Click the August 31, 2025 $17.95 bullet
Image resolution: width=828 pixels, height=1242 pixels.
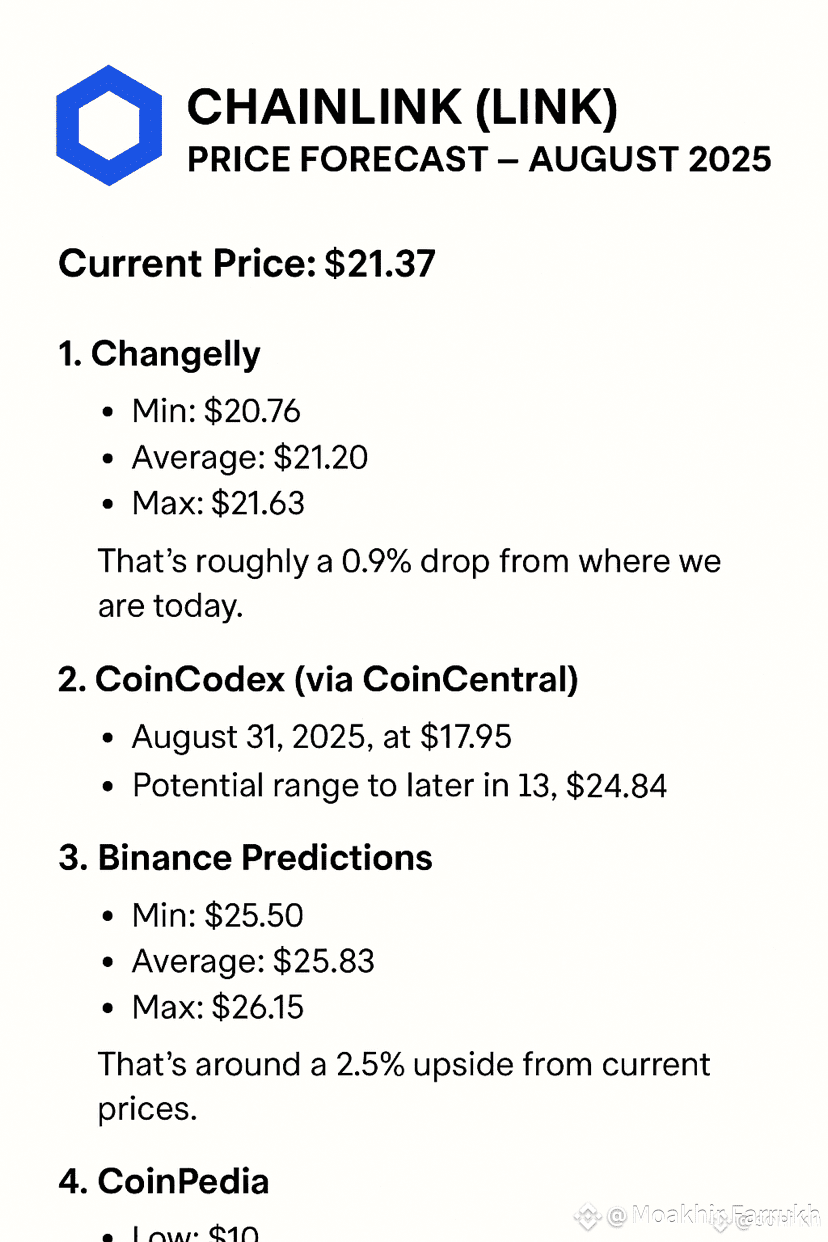point(321,737)
